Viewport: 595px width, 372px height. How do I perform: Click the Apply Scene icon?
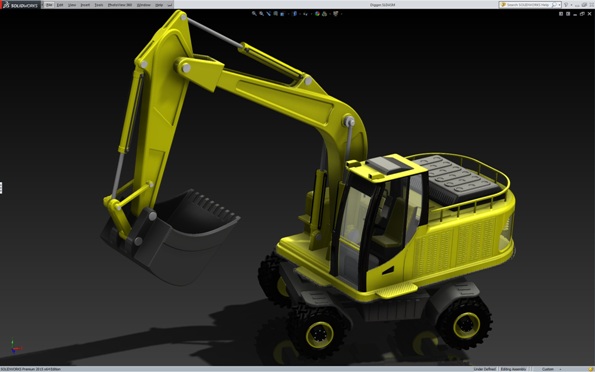click(x=324, y=14)
